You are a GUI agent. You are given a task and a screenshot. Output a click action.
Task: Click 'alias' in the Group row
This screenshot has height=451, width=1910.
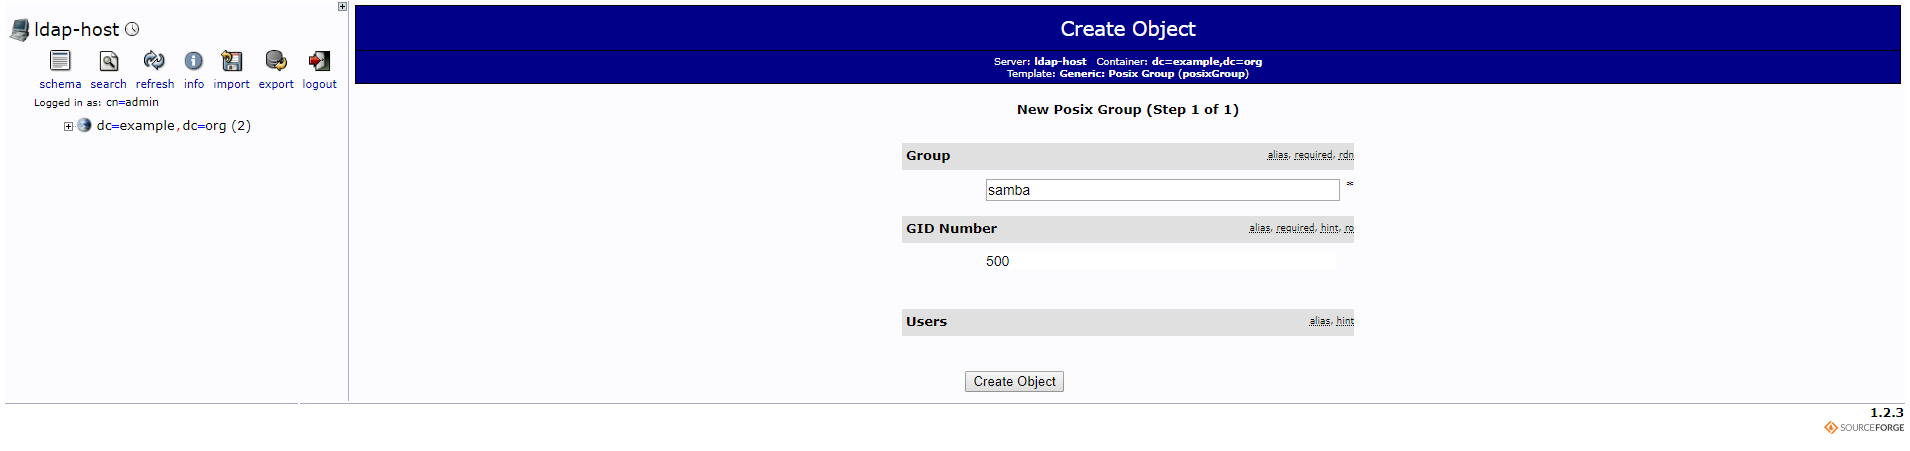click(1278, 155)
